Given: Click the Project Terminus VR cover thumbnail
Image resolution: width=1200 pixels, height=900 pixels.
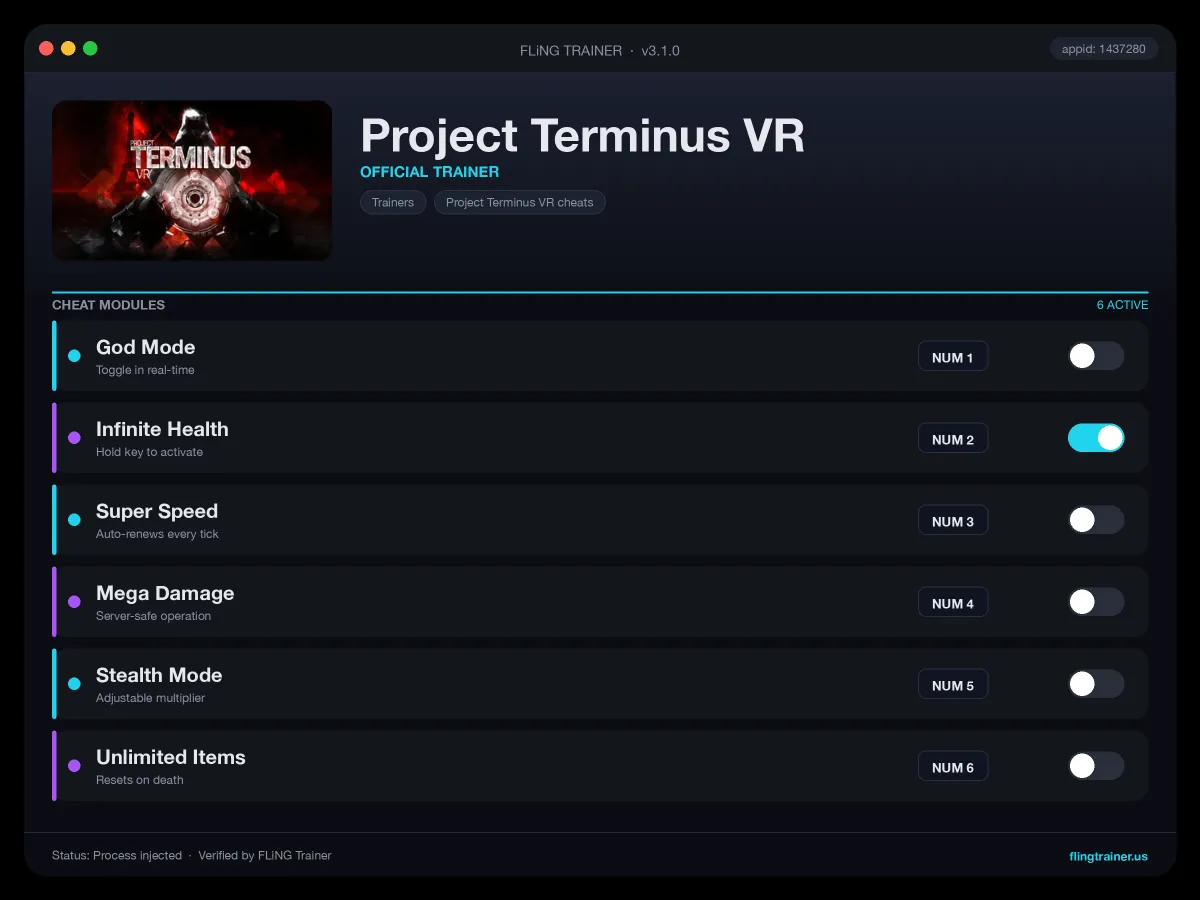Looking at the screenshot, I should pyautogui.click(x=192, y=180).
